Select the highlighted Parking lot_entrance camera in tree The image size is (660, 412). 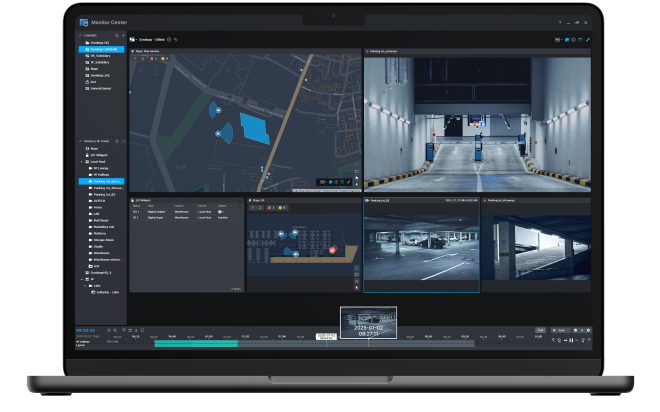(x=101, y=181)
